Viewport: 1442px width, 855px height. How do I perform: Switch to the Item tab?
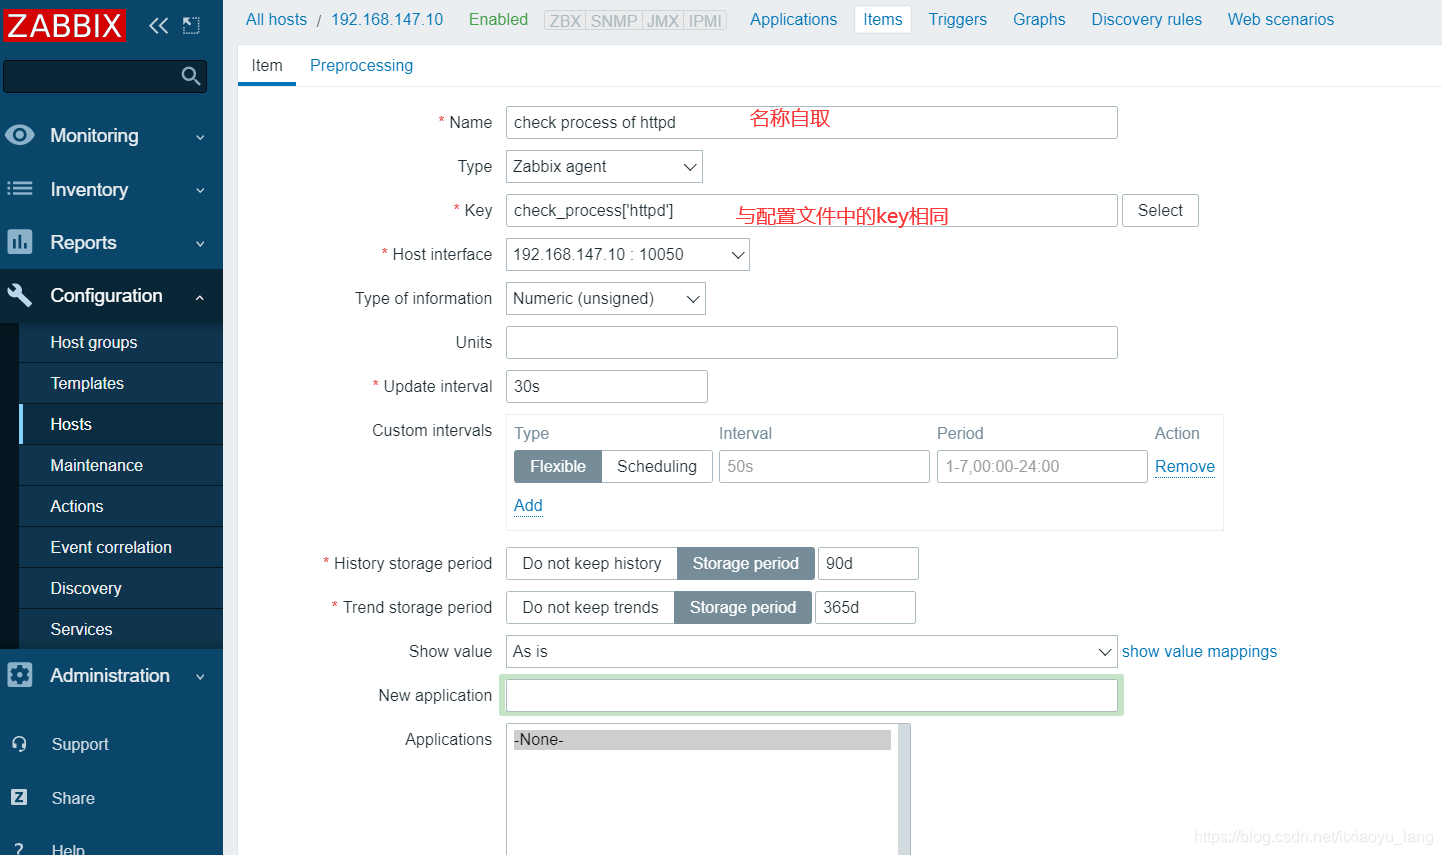click(x=267, y=65)
